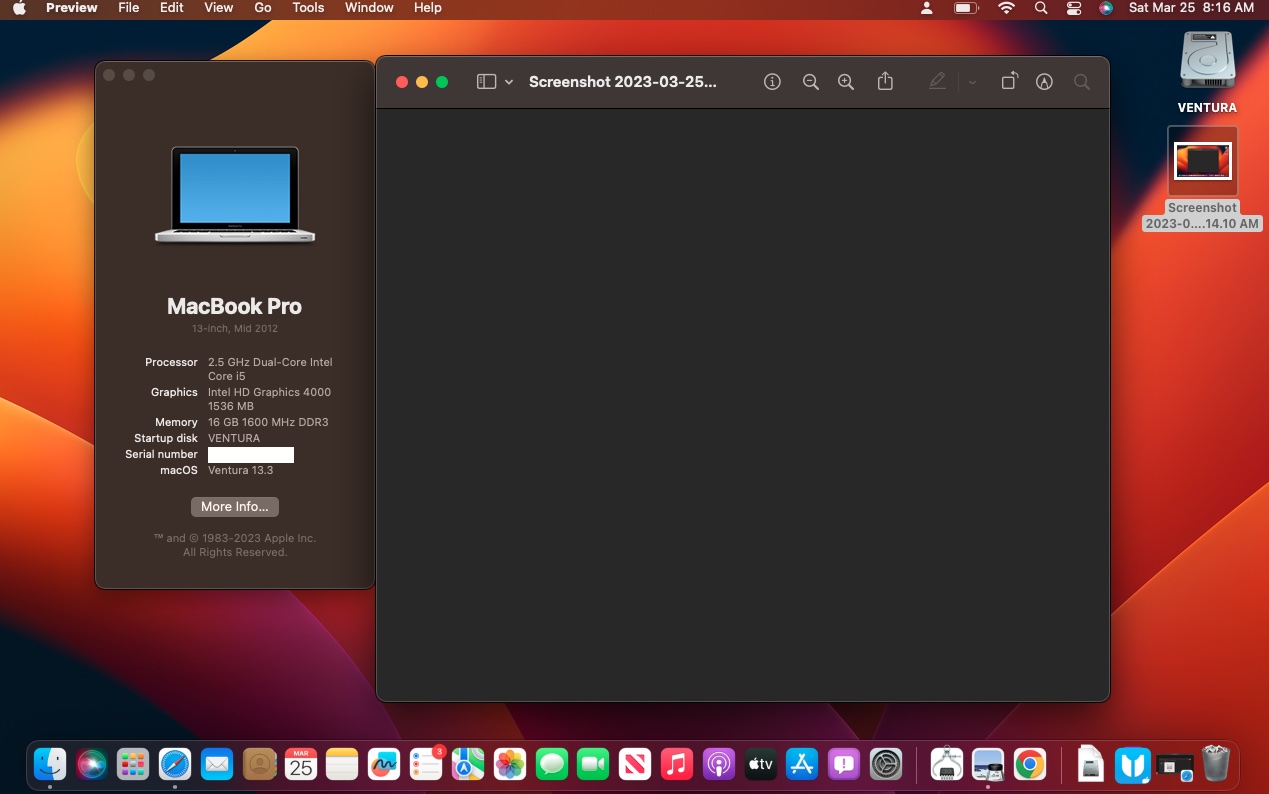Open FaceTime from the Dock
The image size is (1269, 794).
[593, 765]
